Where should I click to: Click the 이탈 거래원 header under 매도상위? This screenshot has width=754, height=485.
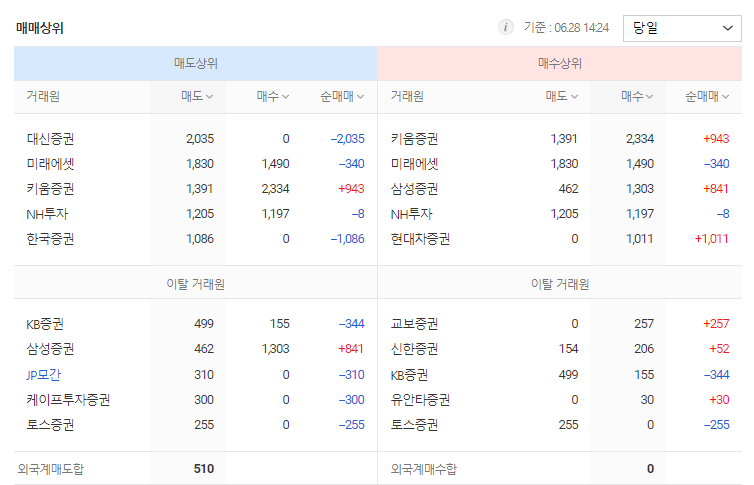[x=196, y=285]
